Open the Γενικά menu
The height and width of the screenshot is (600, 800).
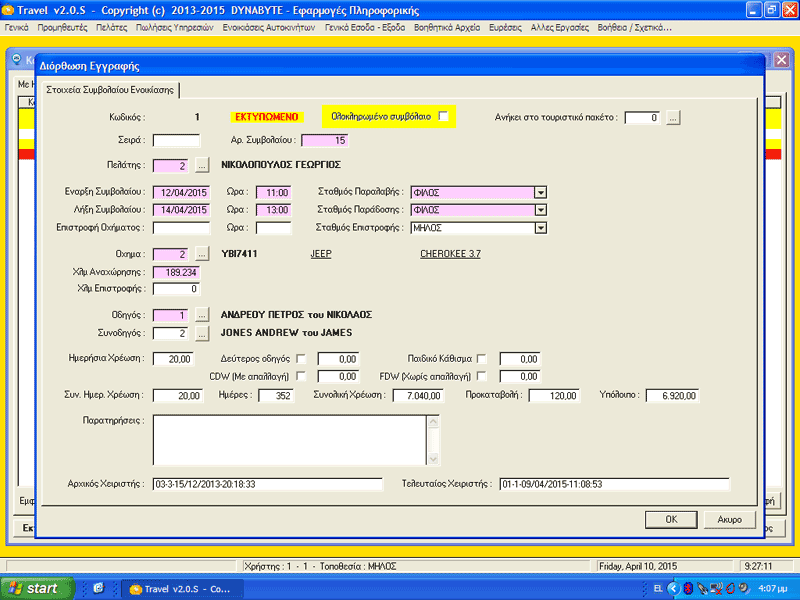point(16,28)
